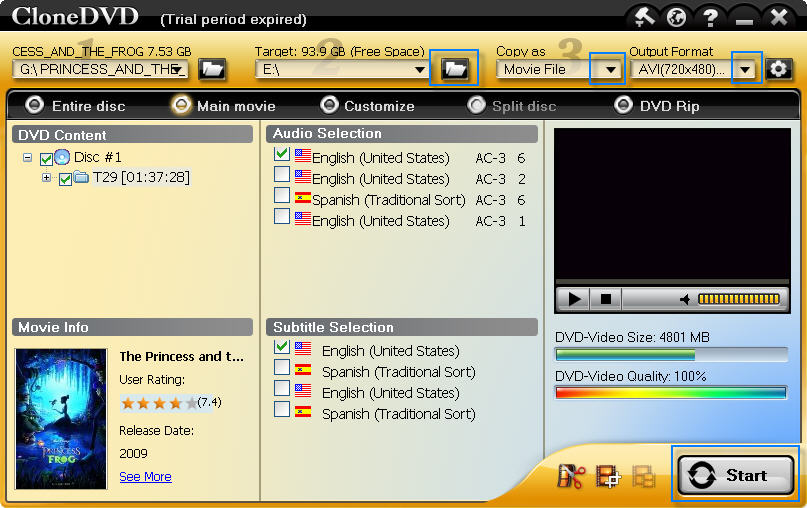Check Spanish AC-3 6 audio track

[282, 196]
